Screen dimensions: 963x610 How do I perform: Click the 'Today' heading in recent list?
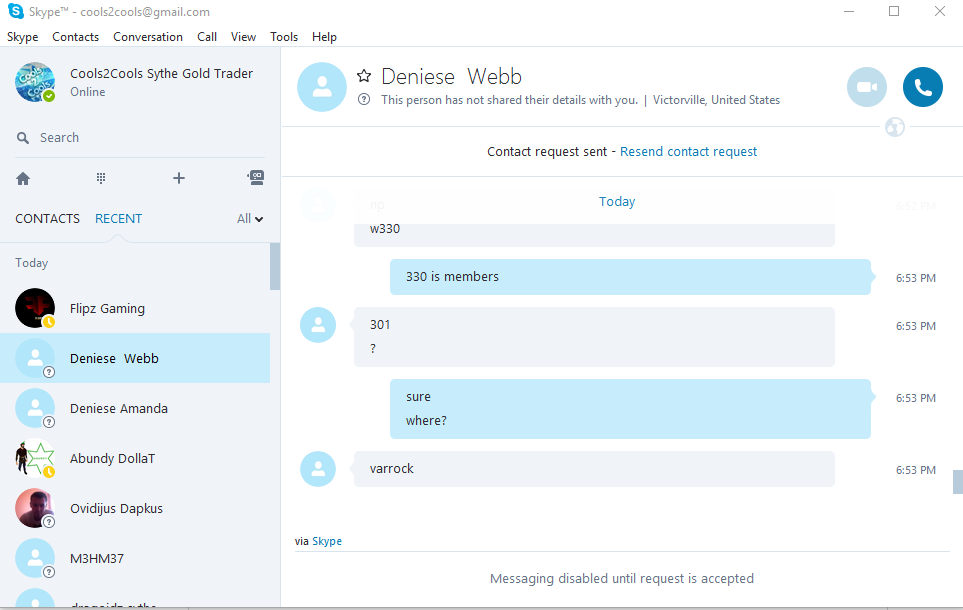tap(31, 263)
